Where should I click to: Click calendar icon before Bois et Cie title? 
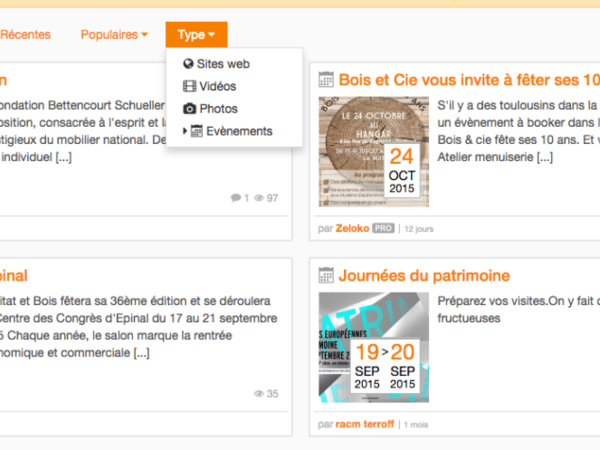(x=326, y=79)
